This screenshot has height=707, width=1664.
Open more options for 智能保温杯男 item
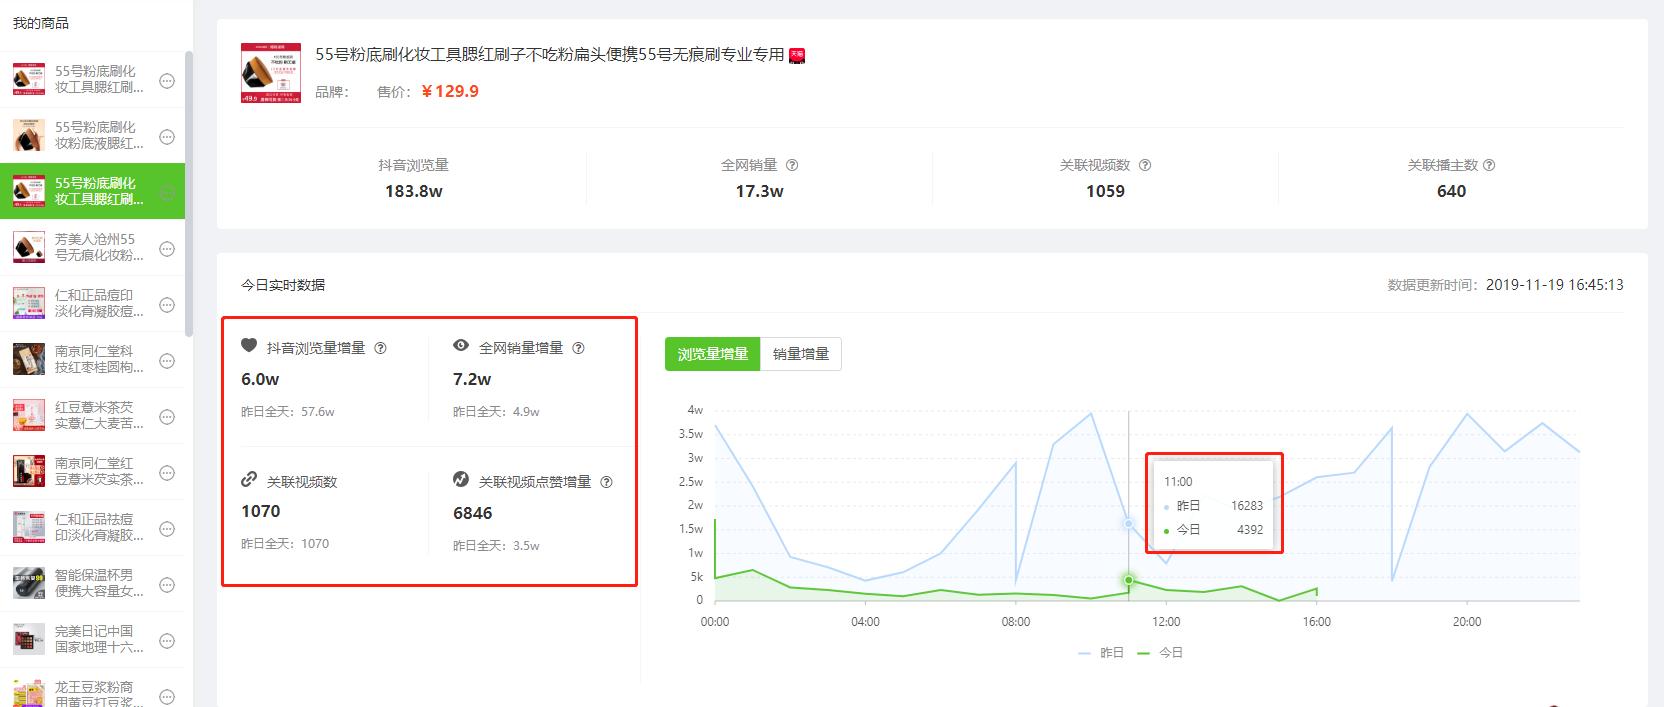click(x=167, y=584)
